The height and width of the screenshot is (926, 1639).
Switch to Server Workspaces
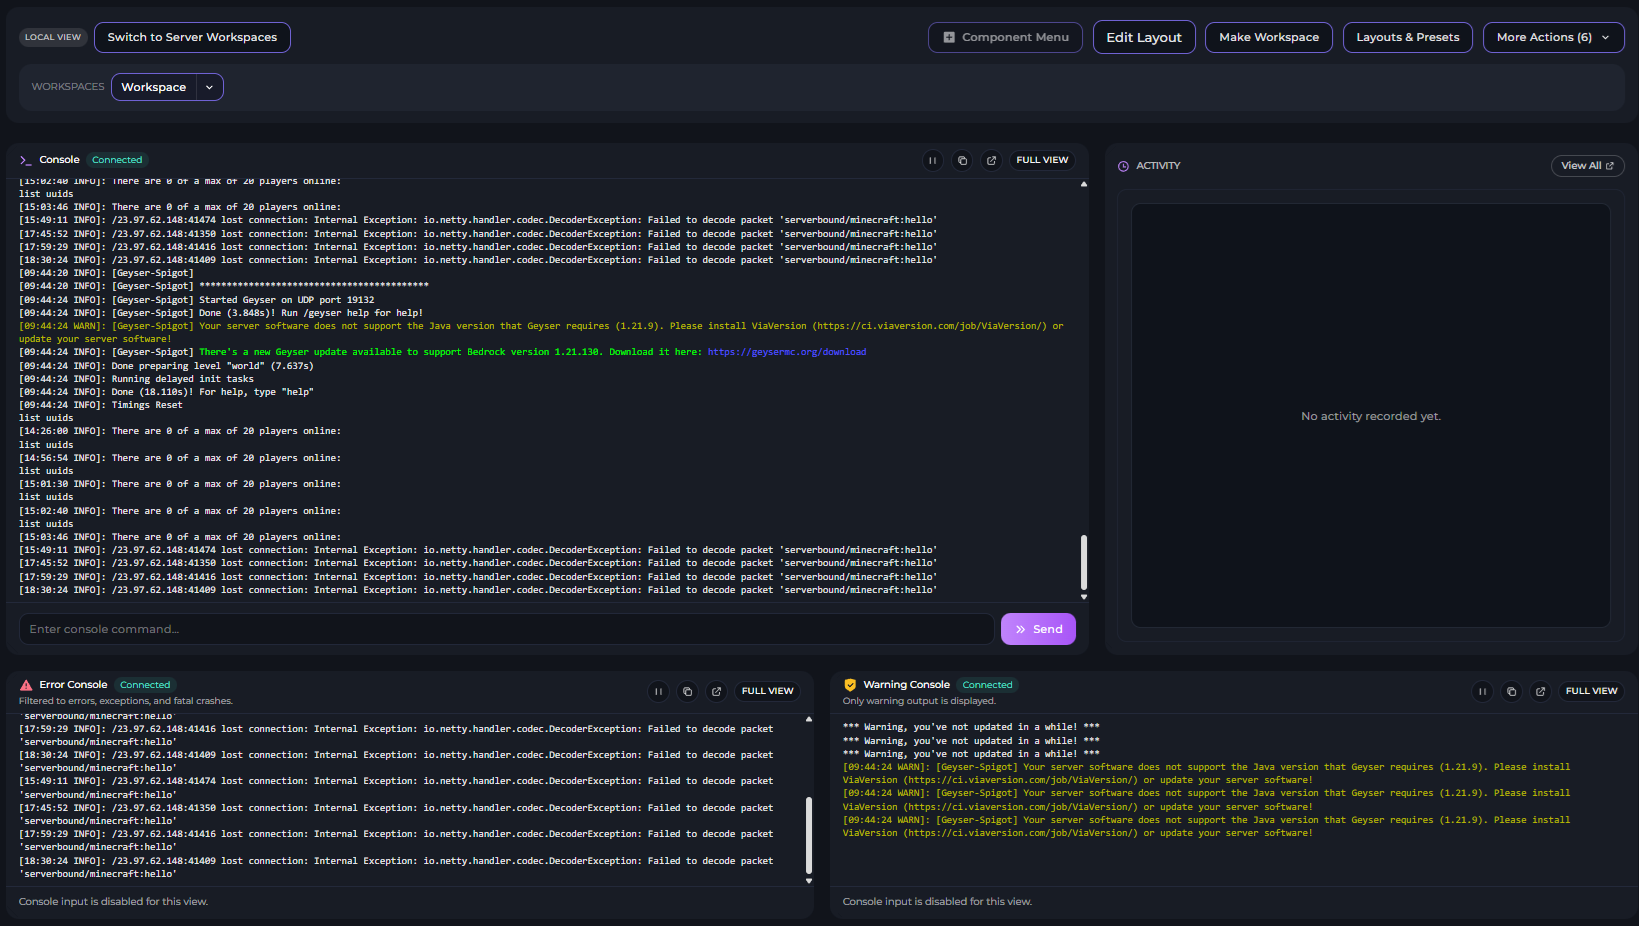click(x=192, y=37)
